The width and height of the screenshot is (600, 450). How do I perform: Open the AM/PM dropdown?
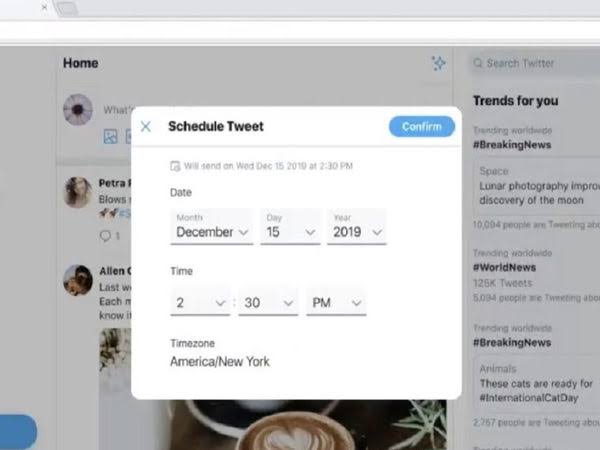[336, 302]
